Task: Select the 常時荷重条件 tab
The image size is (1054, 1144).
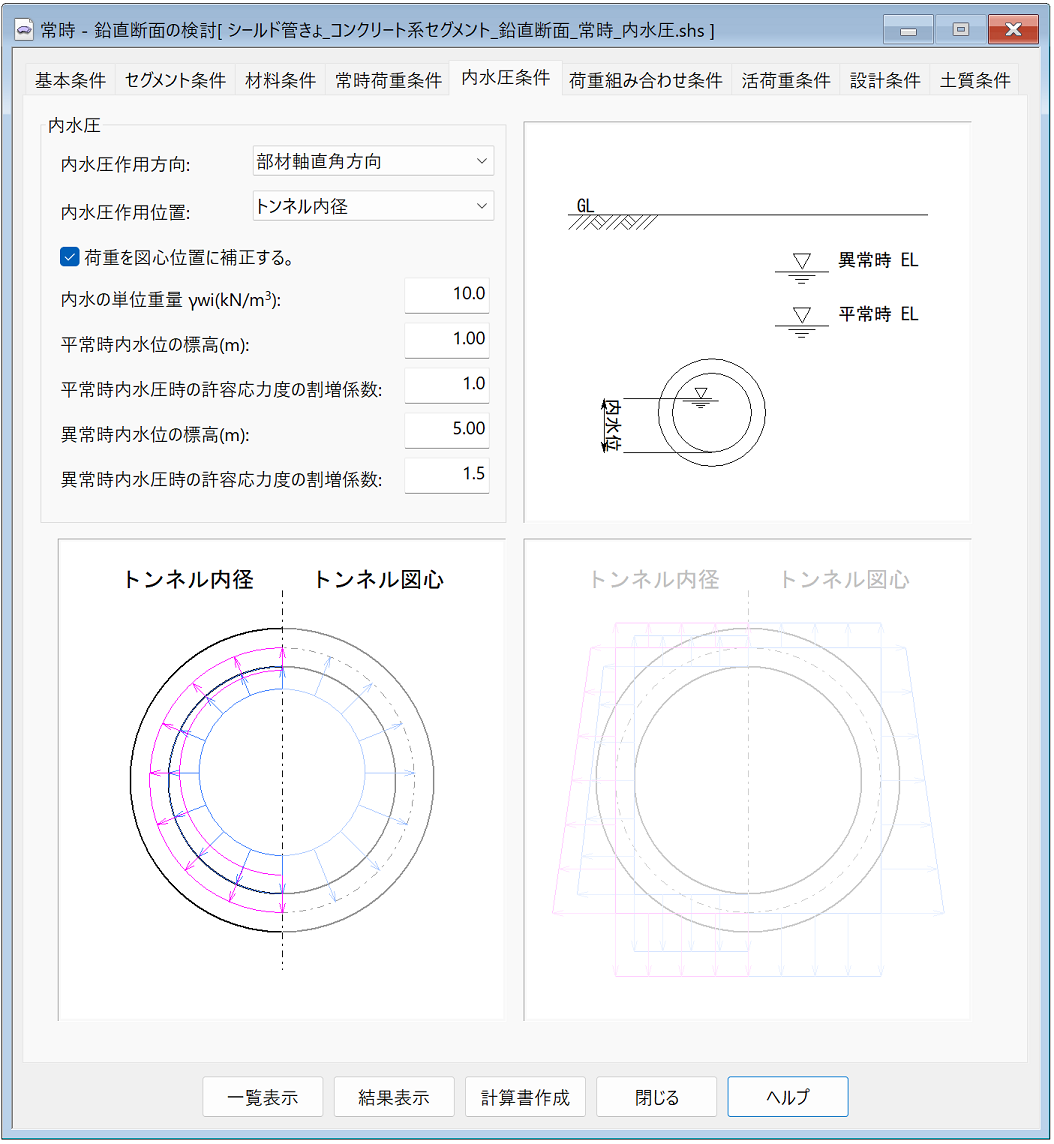Action: [x=389, y=78]
